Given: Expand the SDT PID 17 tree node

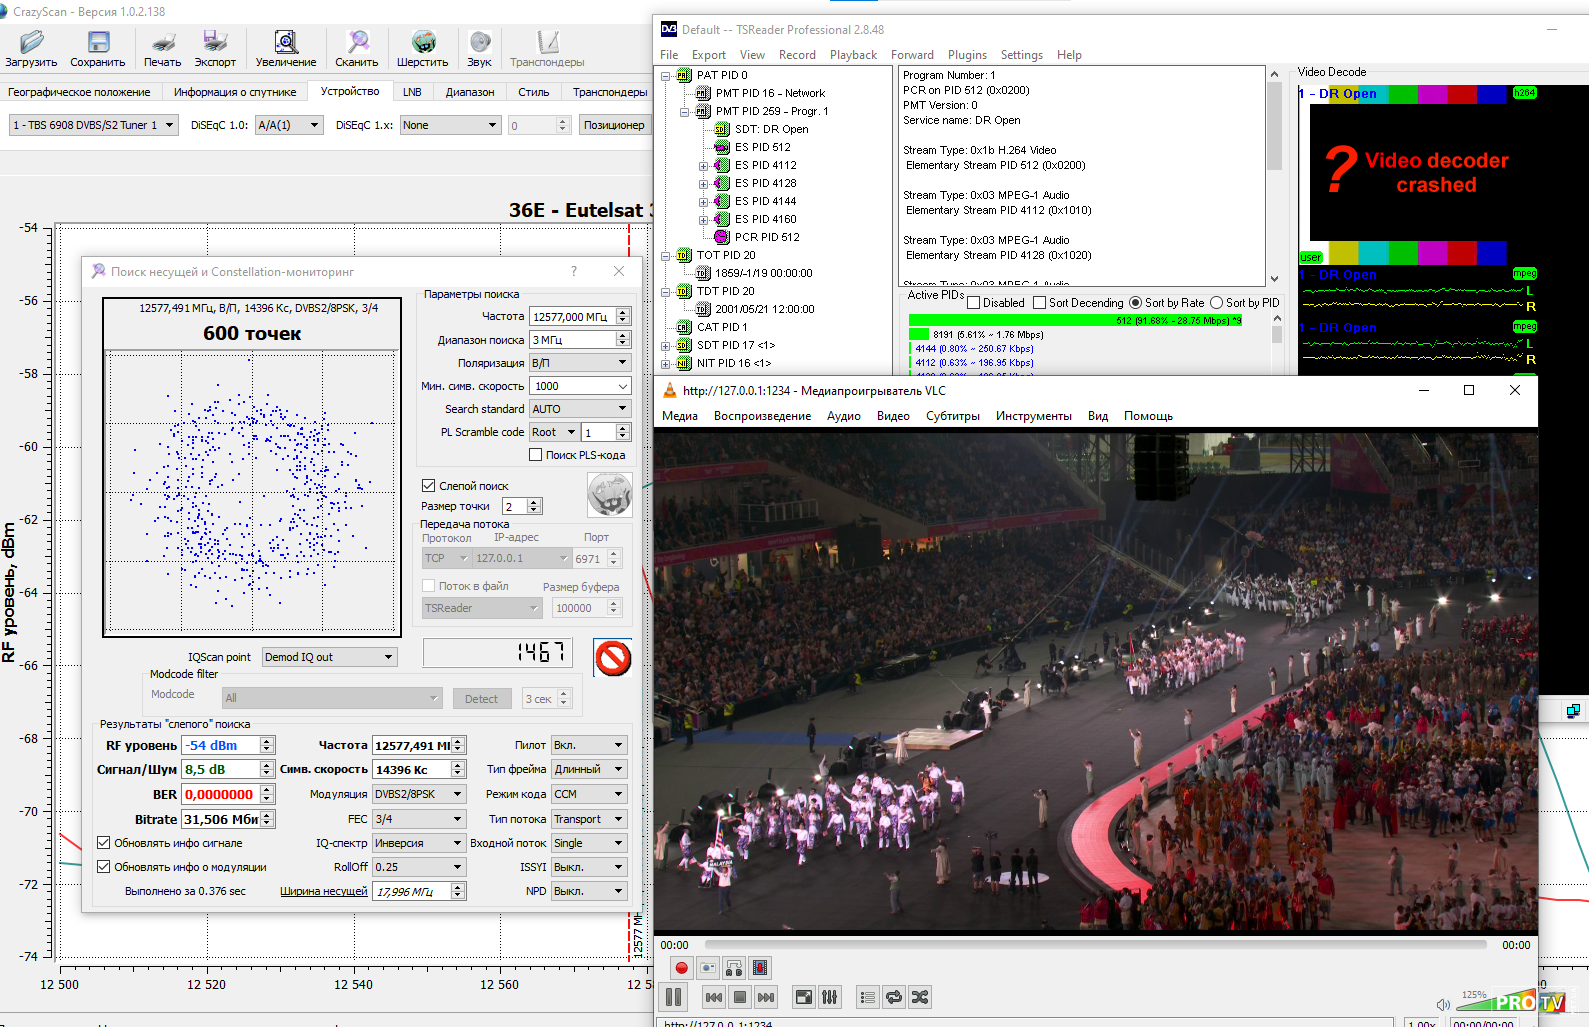Looking at the screenshot, I should [666, 346].
